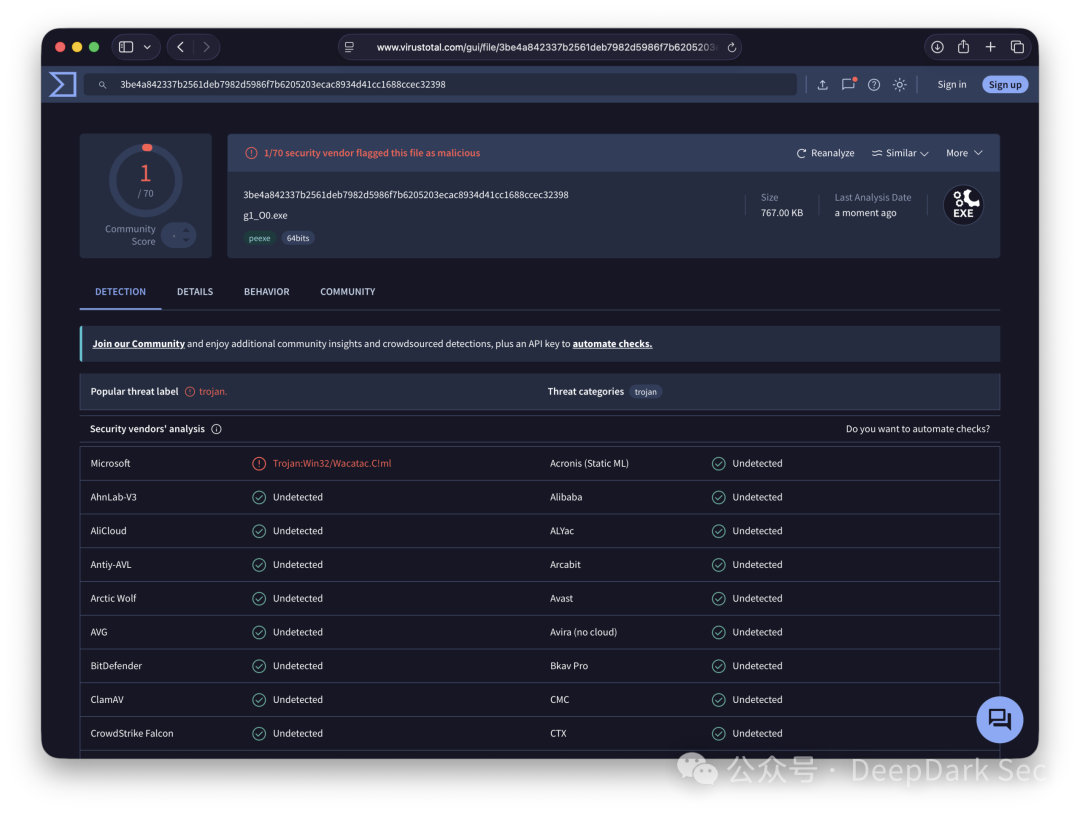
Task: Click the hash search input field
Action: point(441,85)
